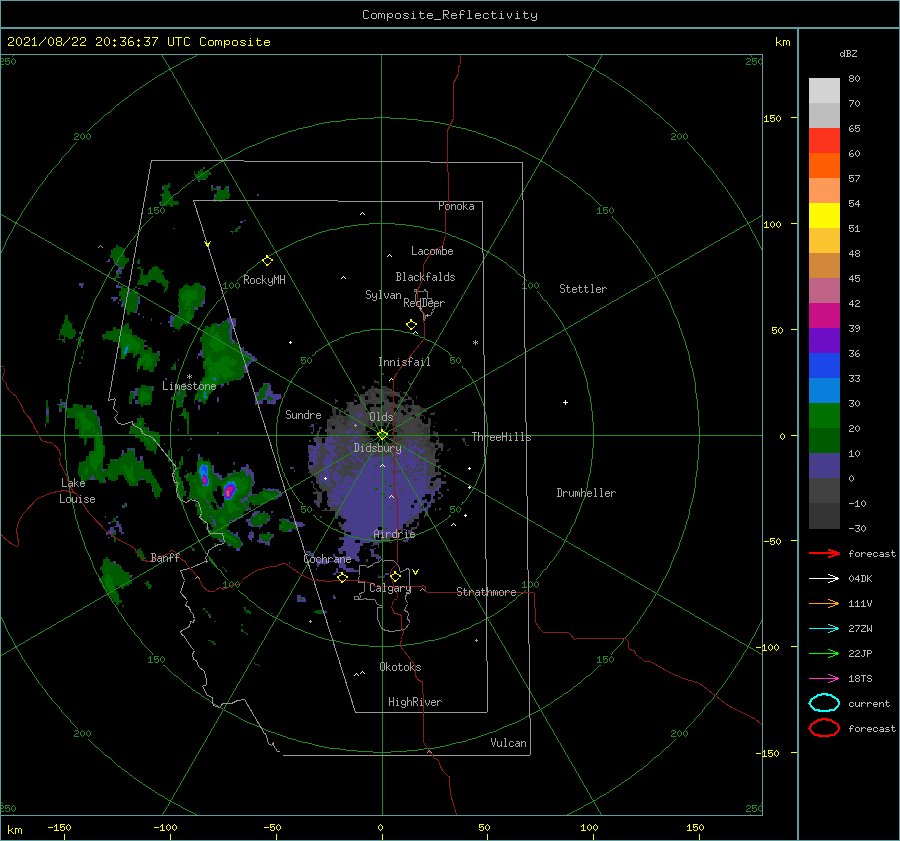Click the orange 111V arrow legend icon
Image resolution: width=900 pixels, height=841 pixels.
point(824,603)
